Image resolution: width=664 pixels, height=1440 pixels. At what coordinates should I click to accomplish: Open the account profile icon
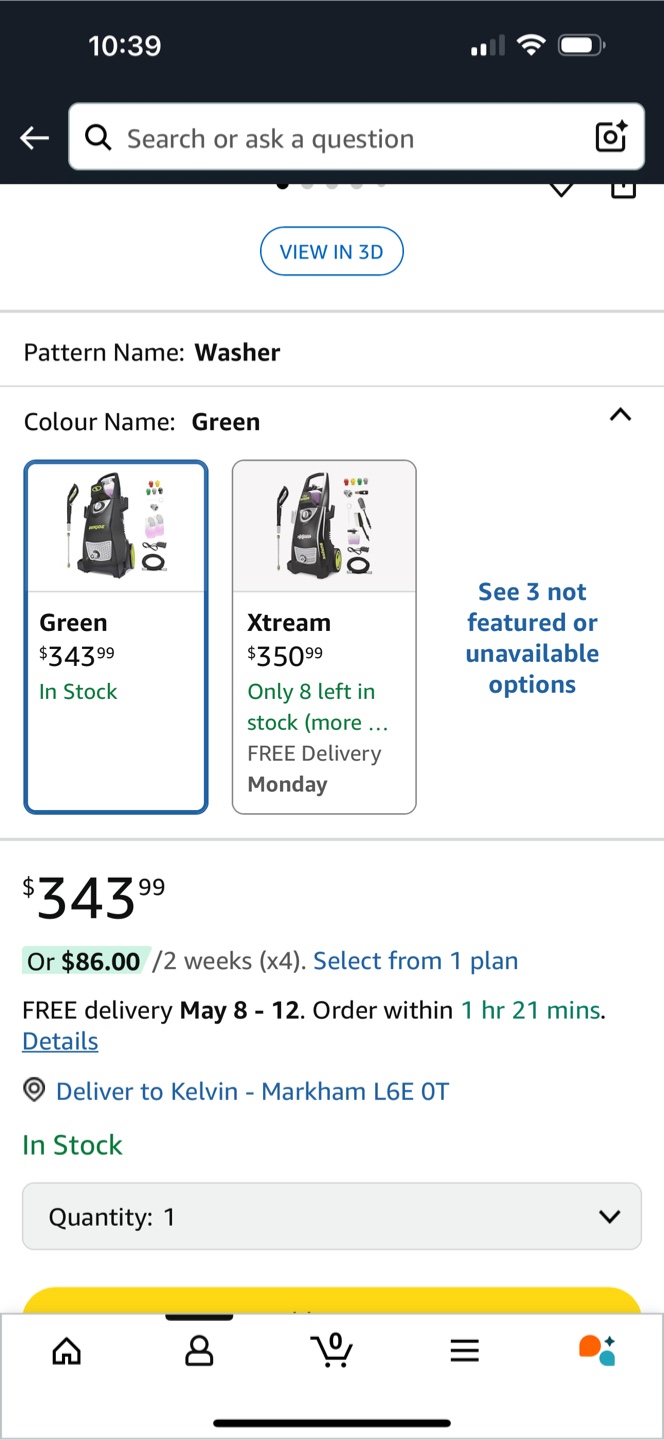click(199, 1351)
